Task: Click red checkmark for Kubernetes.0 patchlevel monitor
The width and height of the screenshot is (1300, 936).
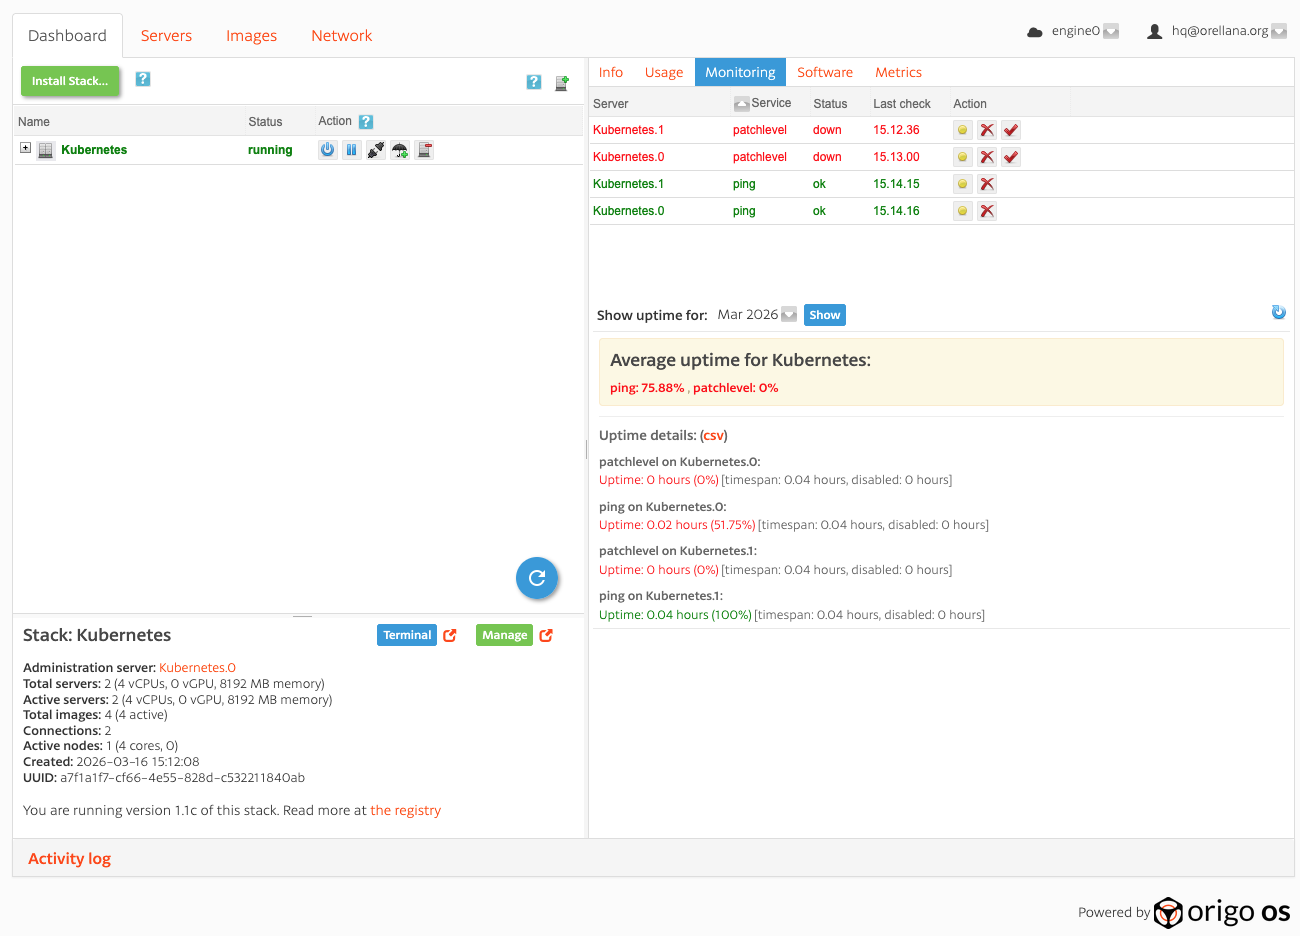Action: [1011, 157]
